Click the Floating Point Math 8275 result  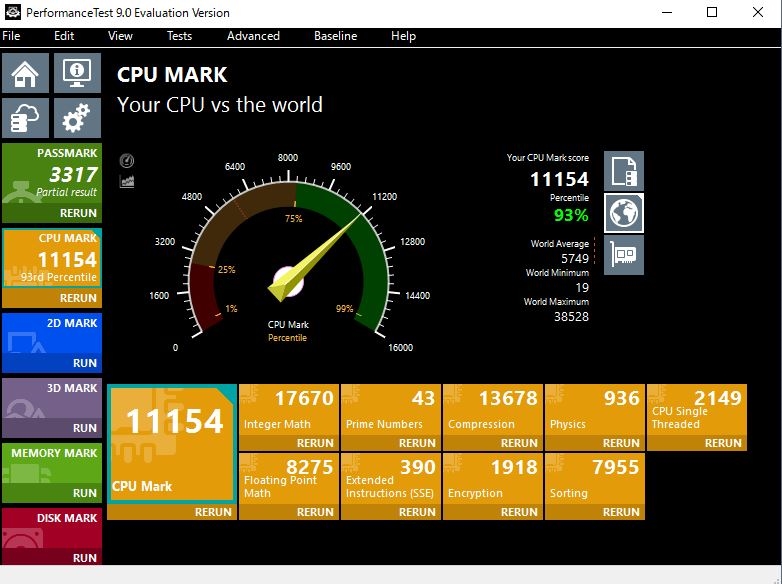click(x=289, y=478)
